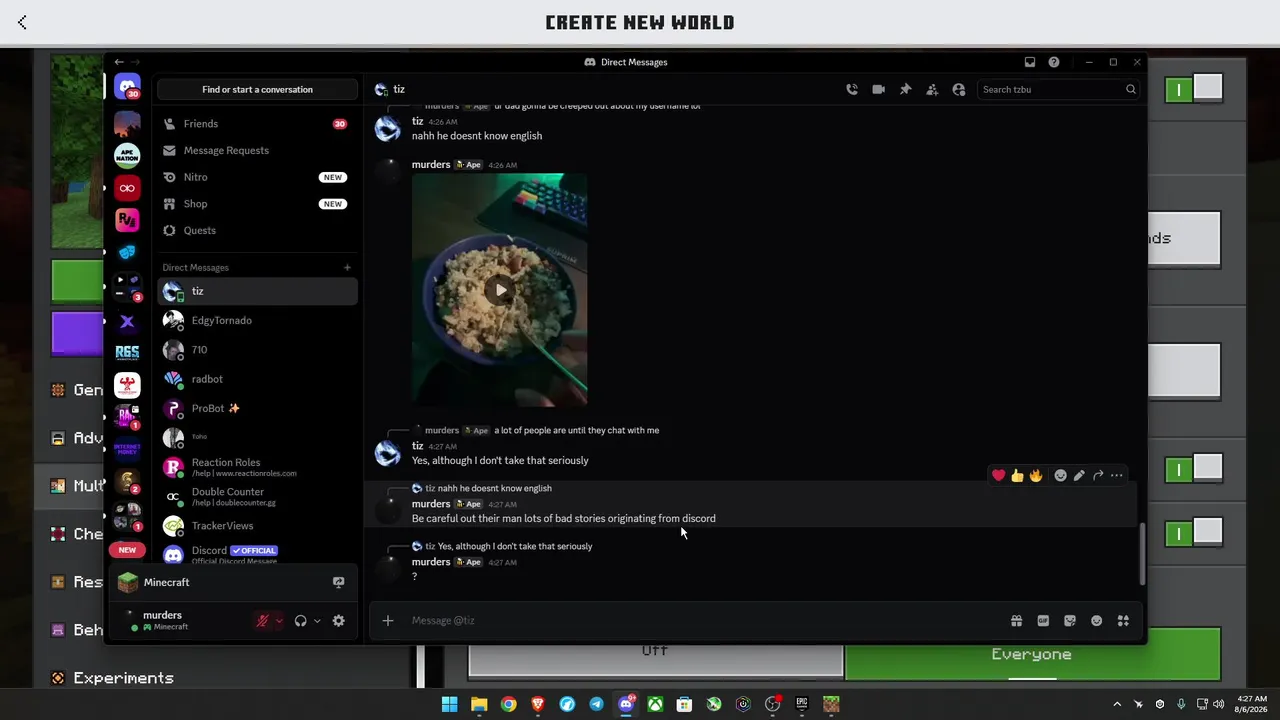
Task: Toggle the lowest Minecraft switch behind Discord
Action: pyautogui.click(x=1193, y=533)
